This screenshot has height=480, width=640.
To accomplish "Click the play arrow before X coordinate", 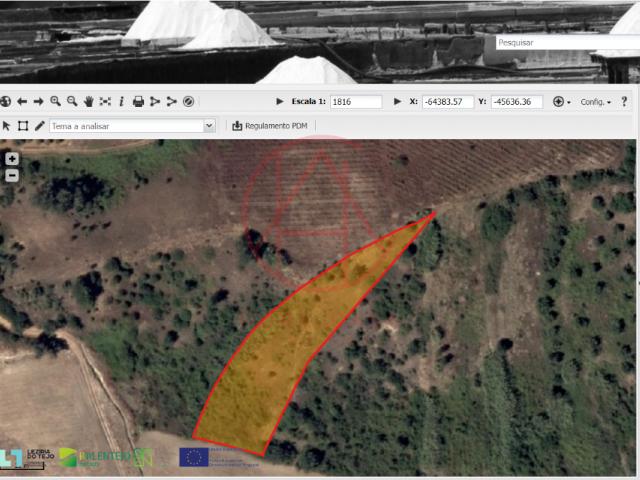I will click(397, 101).
